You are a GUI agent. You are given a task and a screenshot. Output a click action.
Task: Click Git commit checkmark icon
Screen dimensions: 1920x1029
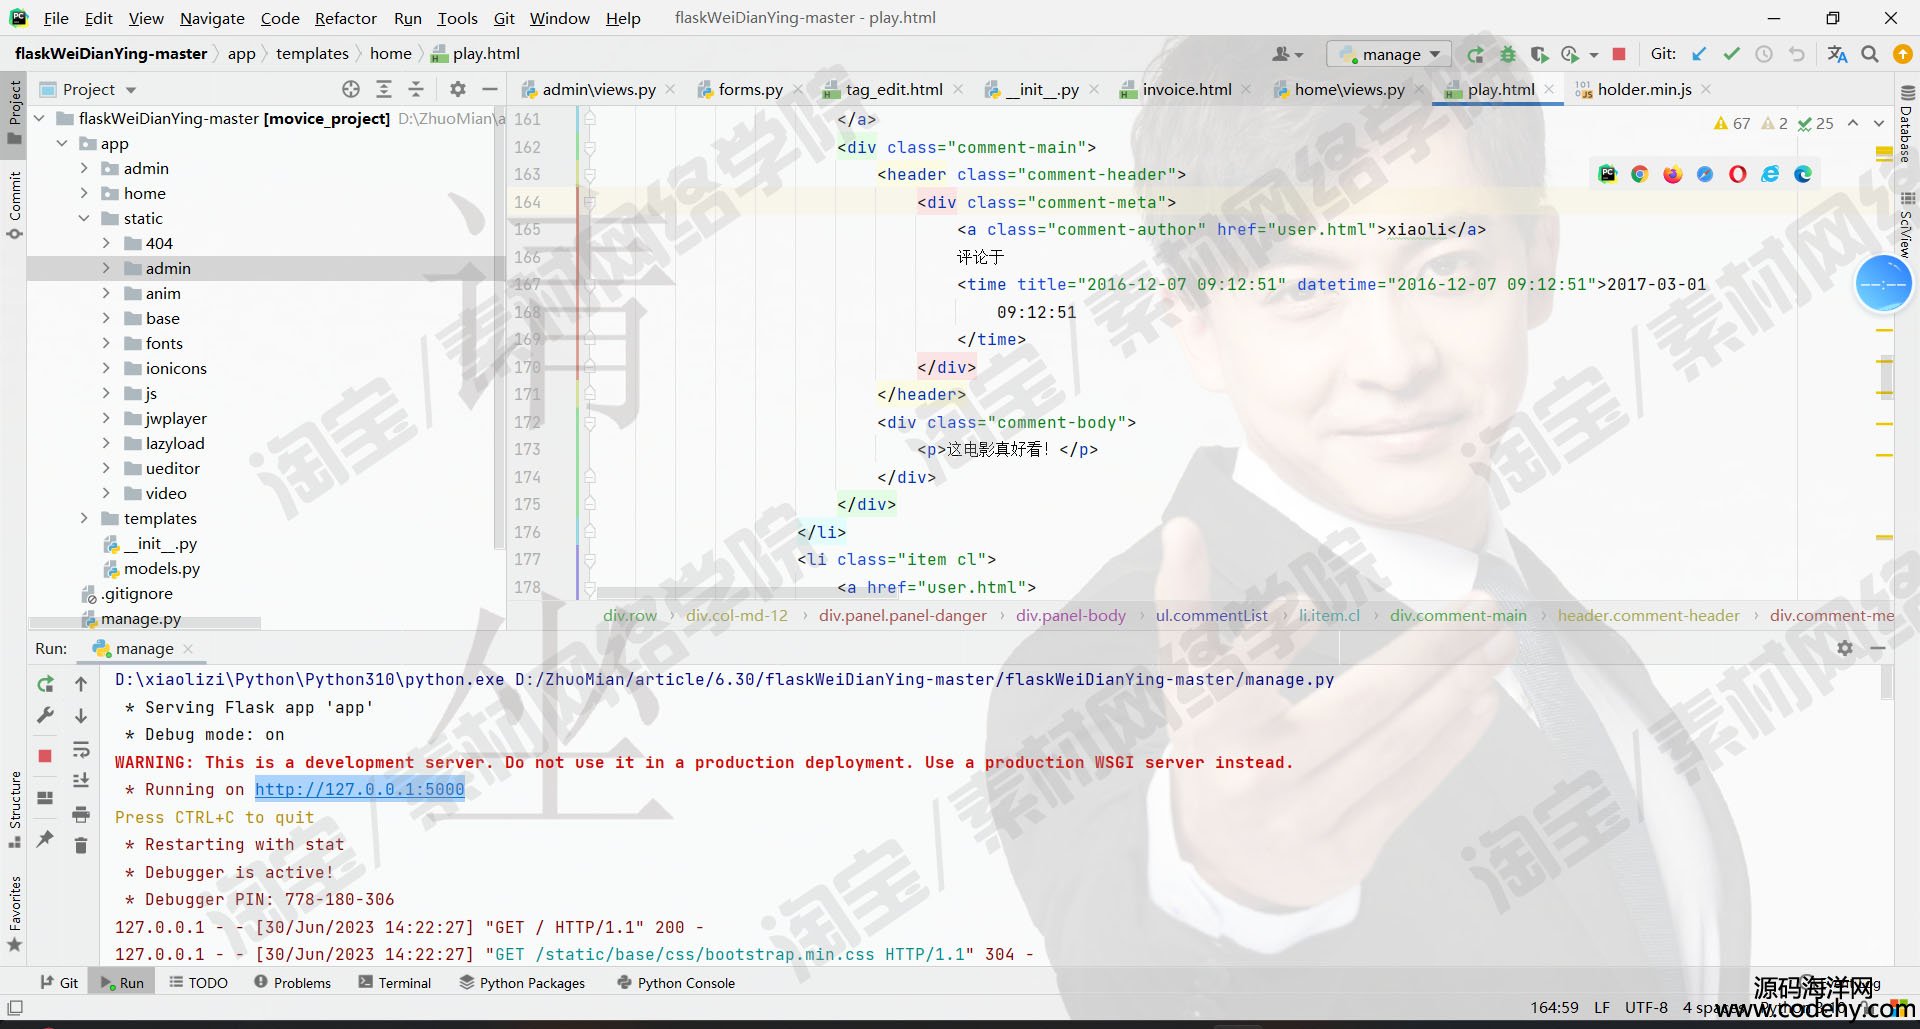tap(1732, 54)
